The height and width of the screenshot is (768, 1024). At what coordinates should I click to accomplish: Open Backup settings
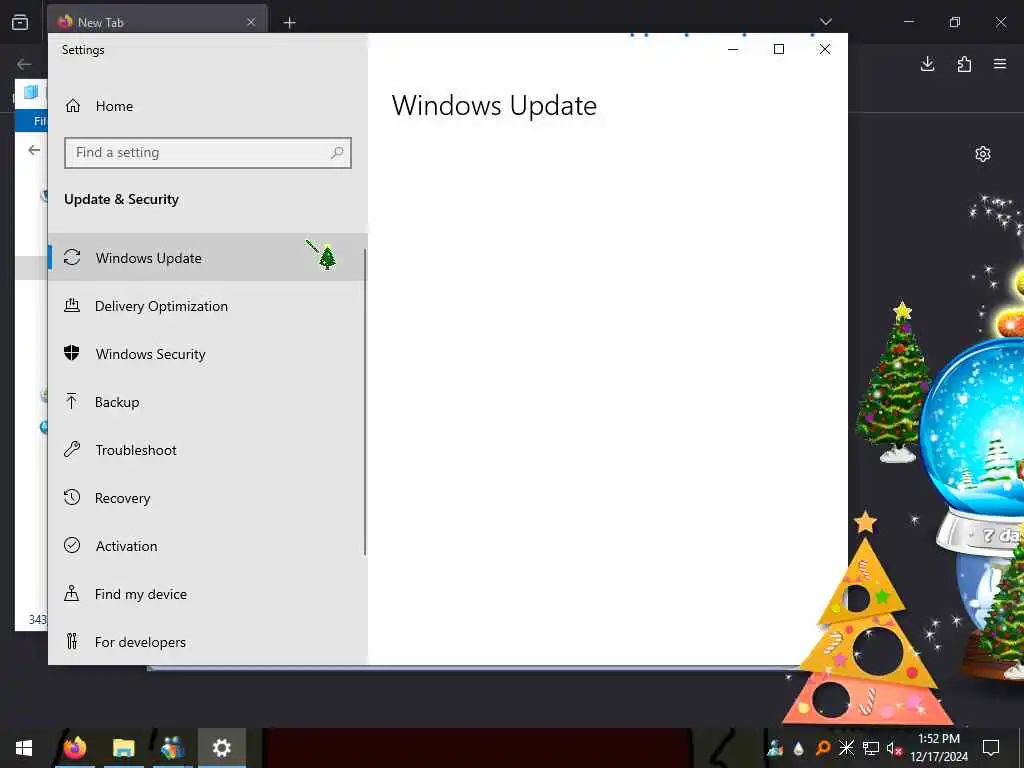[208, 402]
